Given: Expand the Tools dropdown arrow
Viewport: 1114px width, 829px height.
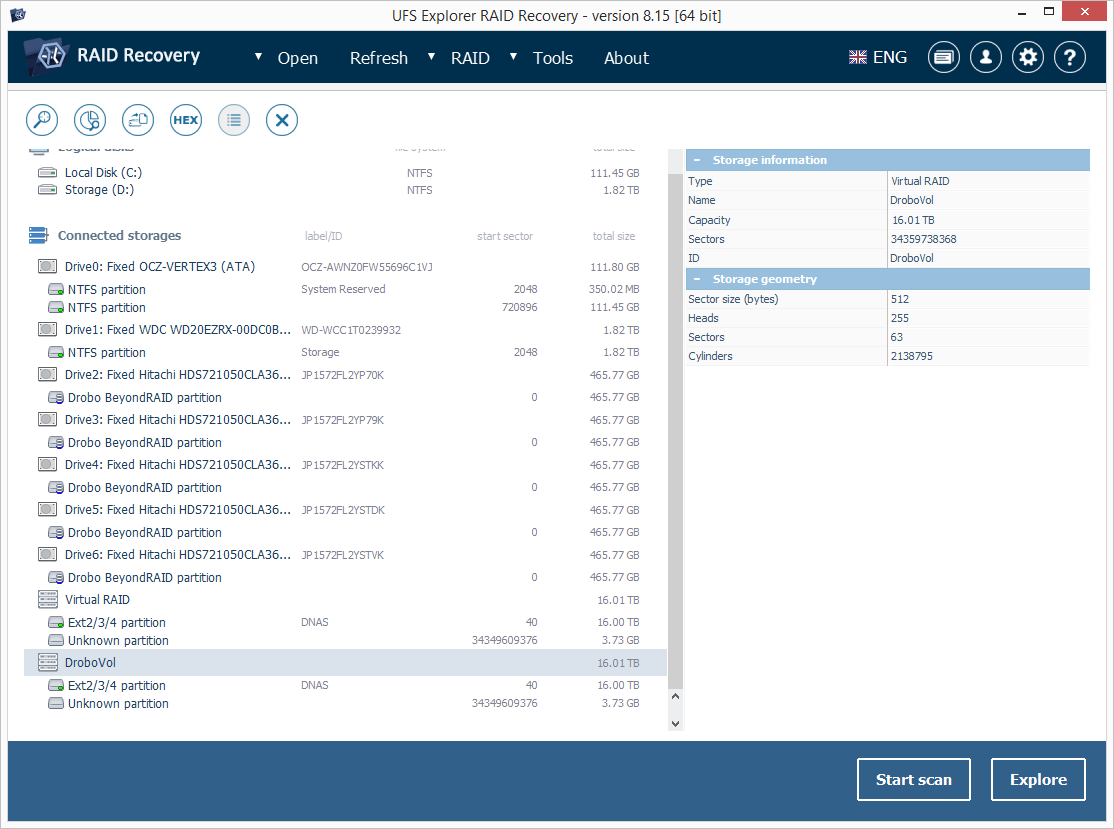Looking at the screenshot, I should pos(514,56).
